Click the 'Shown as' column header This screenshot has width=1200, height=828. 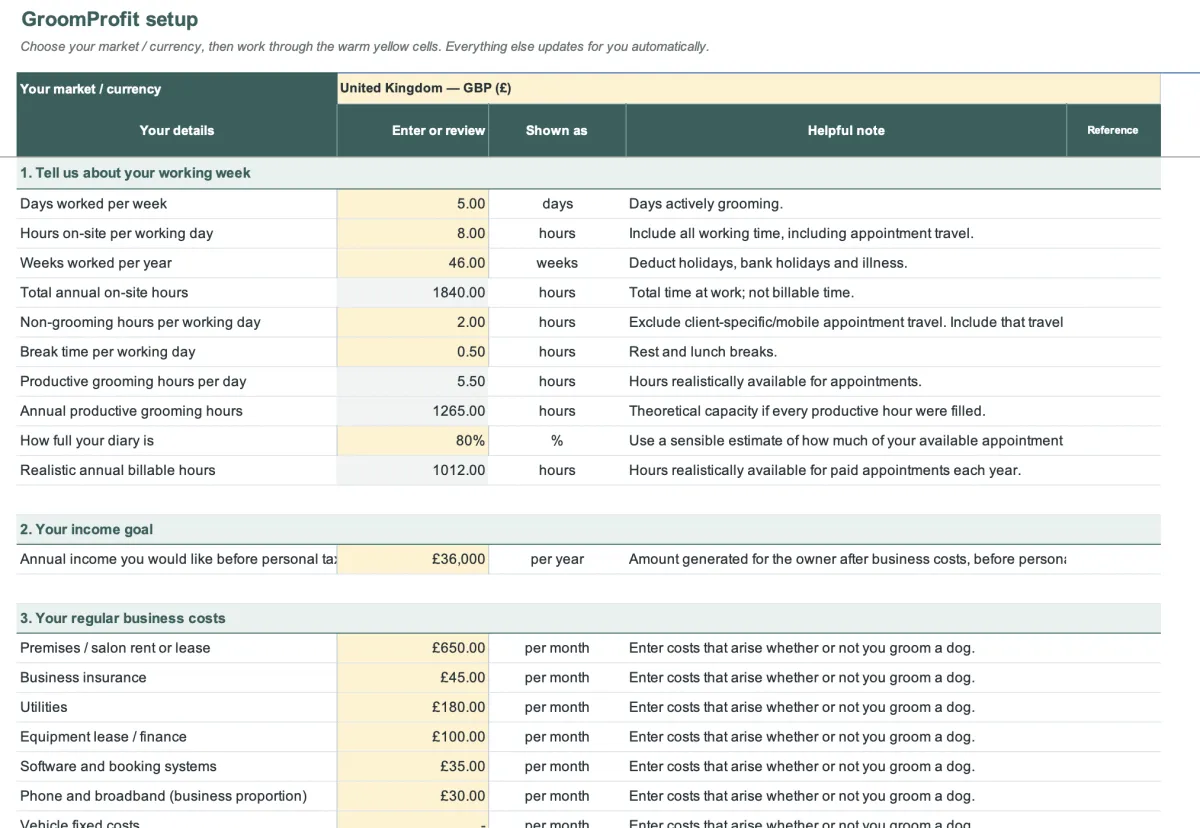pos(557,130)
